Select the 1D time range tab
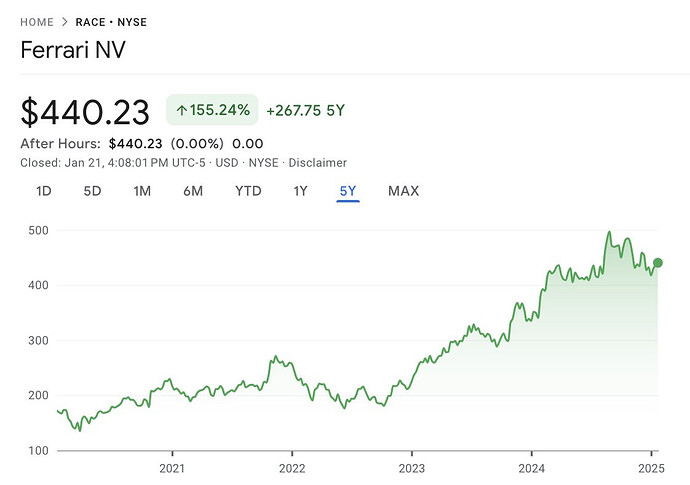 tap(44, 191)
